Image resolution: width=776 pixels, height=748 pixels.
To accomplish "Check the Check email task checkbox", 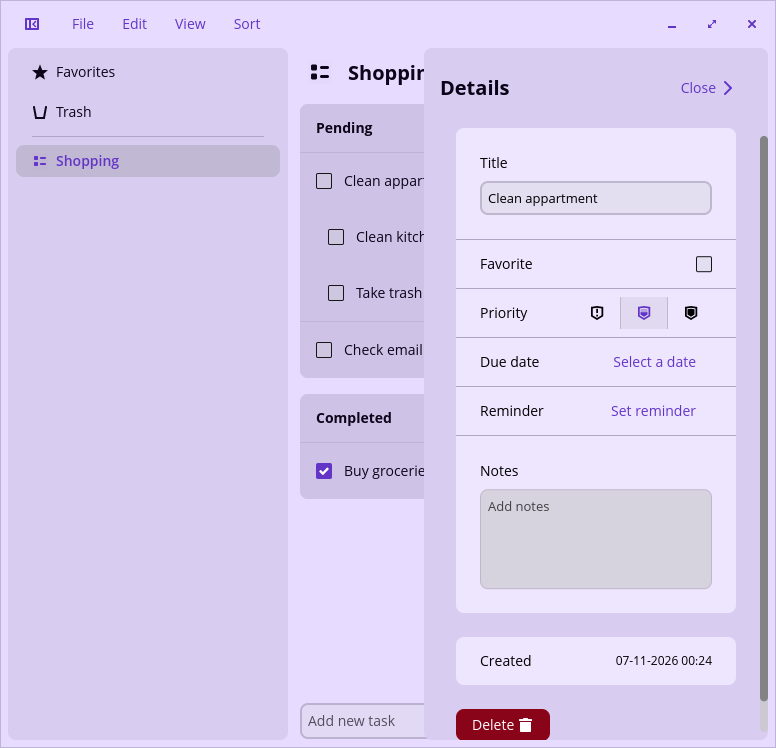I will 324,350.
